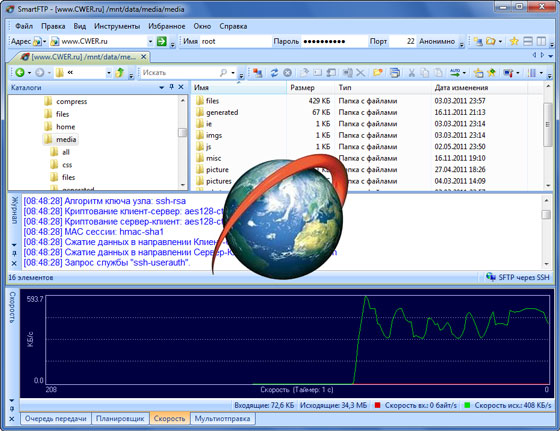Image resolution: width=560 pixels, height=431 pixels.
Task: Open the Избранное menu
Action: 167,26
